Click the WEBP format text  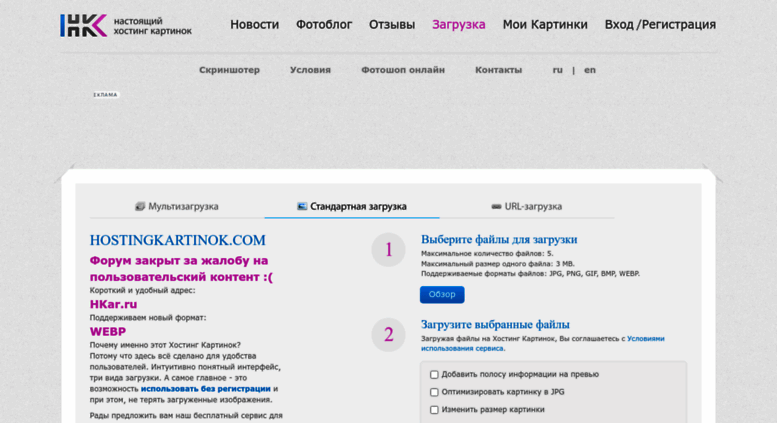[x=108, y=331]
